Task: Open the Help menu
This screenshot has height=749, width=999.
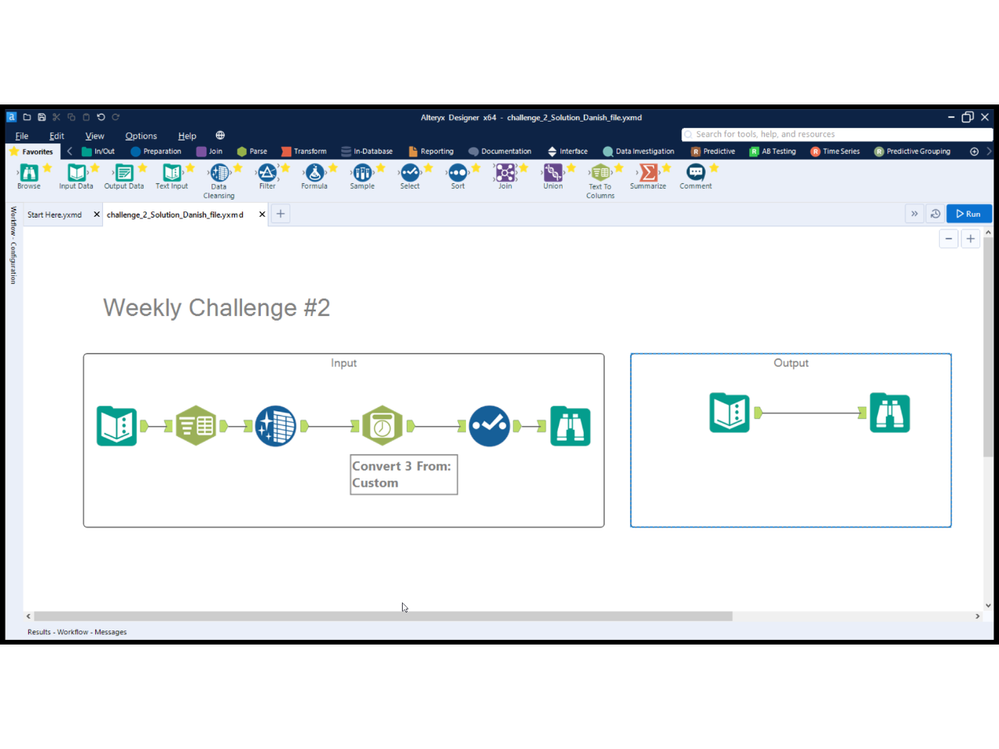Action: pos(187,136)
